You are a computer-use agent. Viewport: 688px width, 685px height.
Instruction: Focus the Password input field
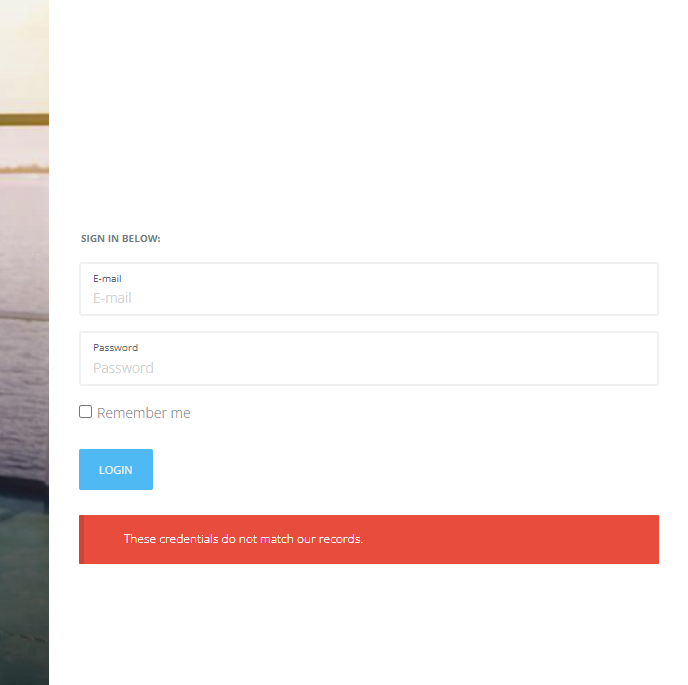pyautogui.click(x=369, y=359)
